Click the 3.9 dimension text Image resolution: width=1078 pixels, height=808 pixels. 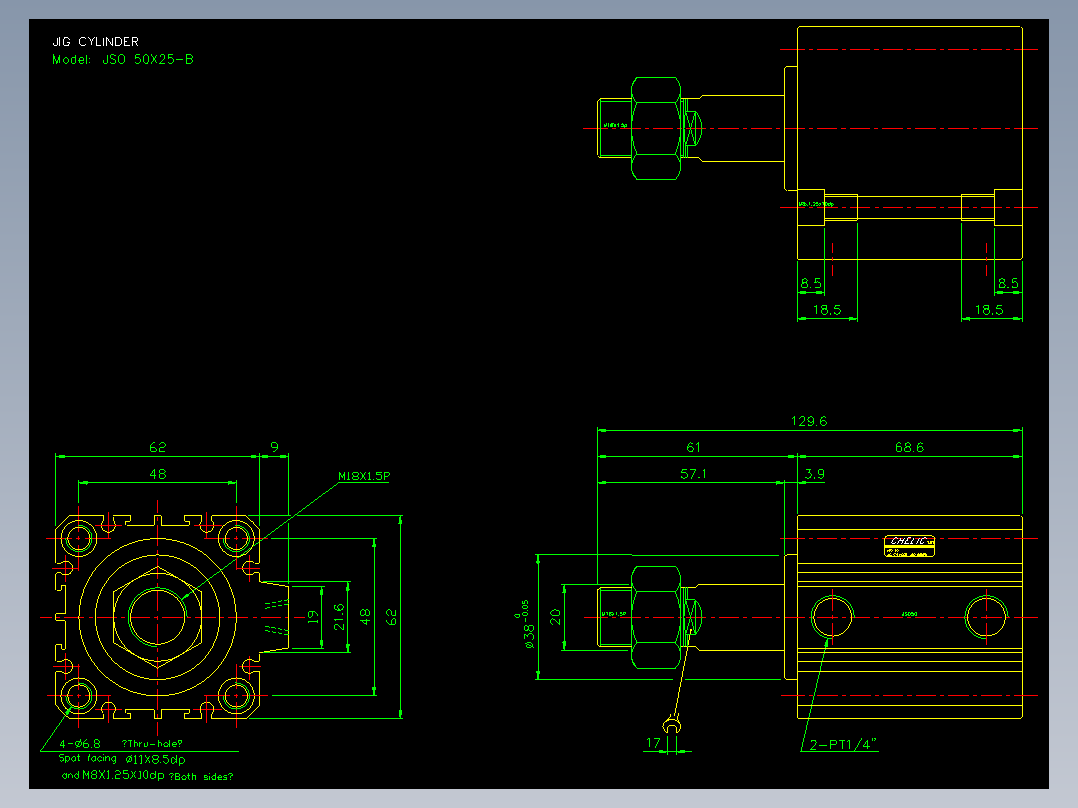point(815,474)
